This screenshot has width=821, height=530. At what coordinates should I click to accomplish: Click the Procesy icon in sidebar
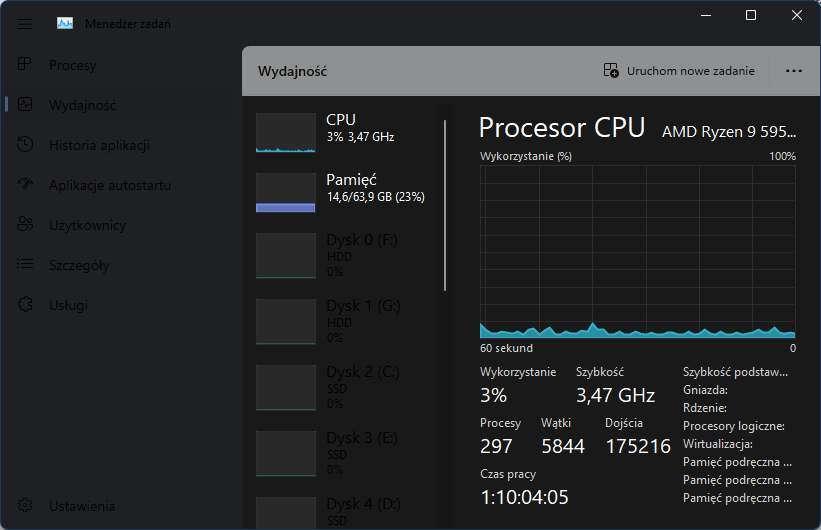pos(25,64)
